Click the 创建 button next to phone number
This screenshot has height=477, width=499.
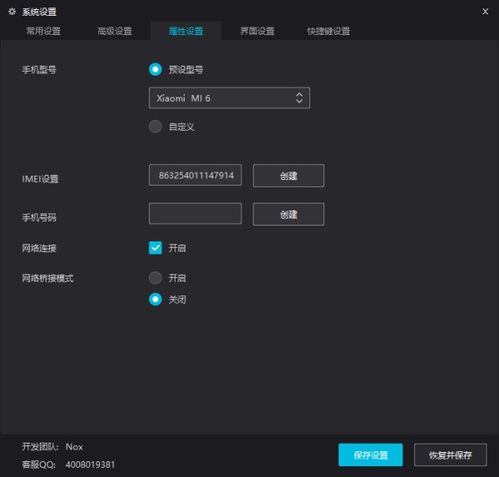pyautogui.click(x=288, y=214)
